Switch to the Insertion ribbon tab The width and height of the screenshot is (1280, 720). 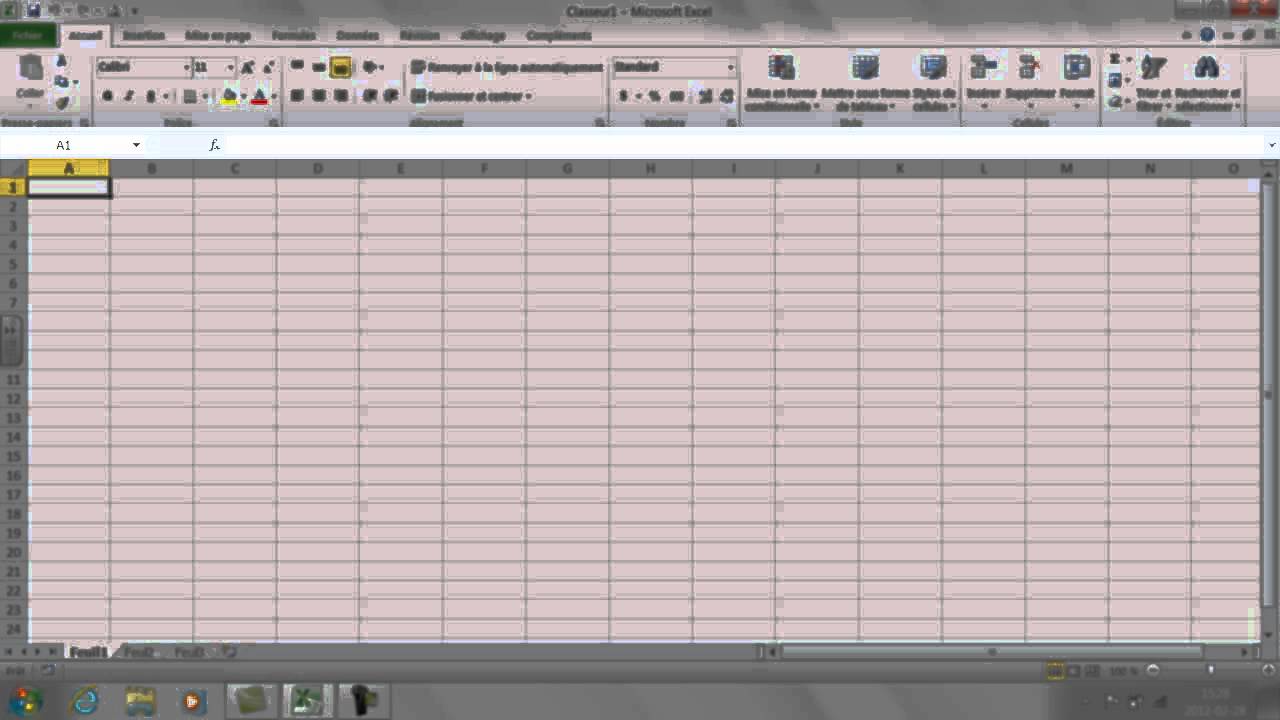point(144,35)
